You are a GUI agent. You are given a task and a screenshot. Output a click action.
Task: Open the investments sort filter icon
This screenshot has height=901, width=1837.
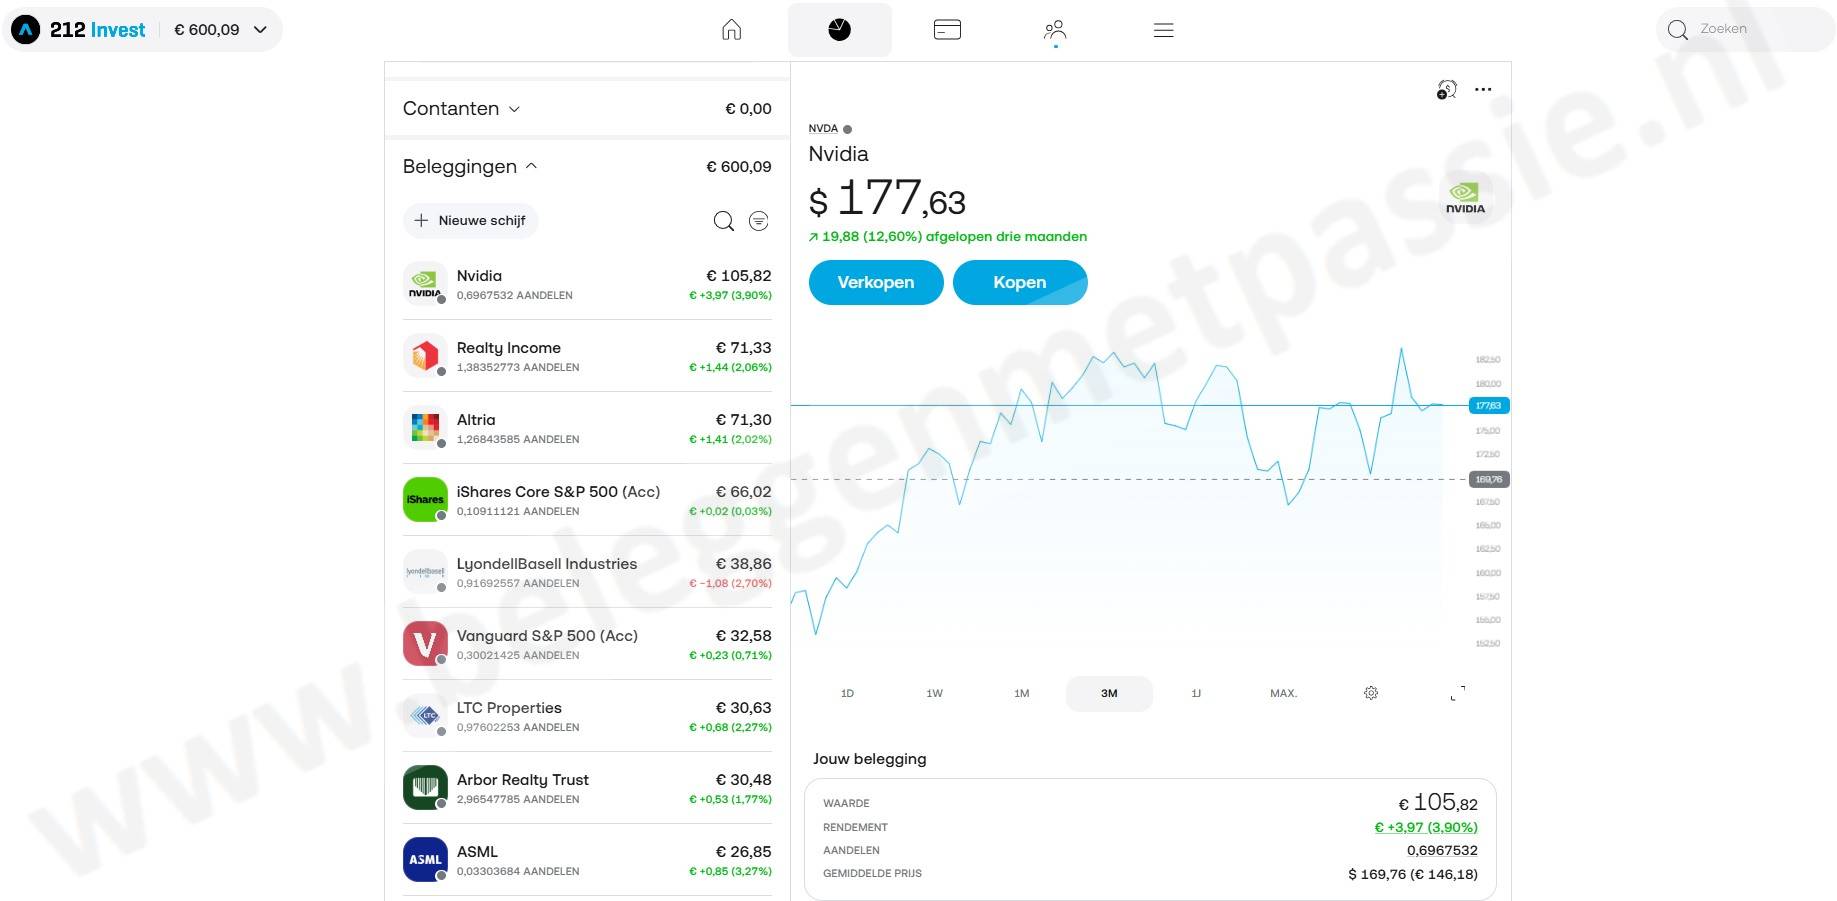tap(759, 221)
